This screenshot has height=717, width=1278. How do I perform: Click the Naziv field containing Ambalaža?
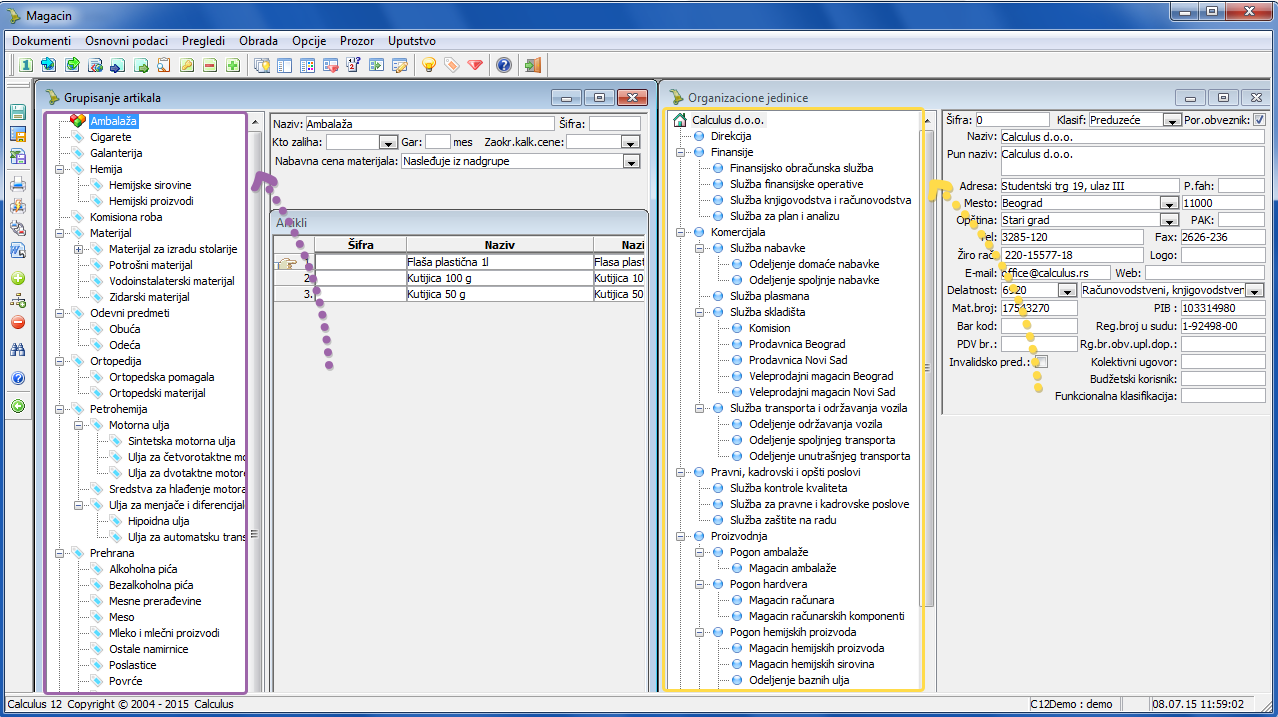429,124
